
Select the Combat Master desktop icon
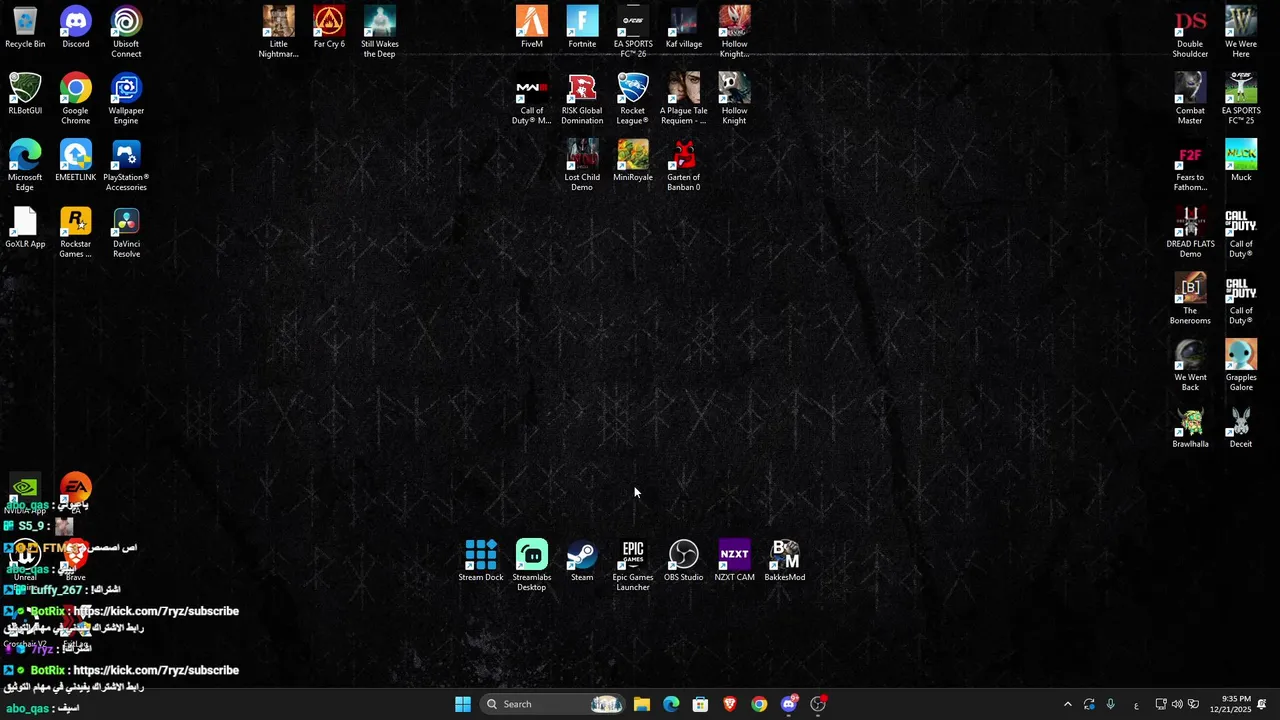(1190, 99)
